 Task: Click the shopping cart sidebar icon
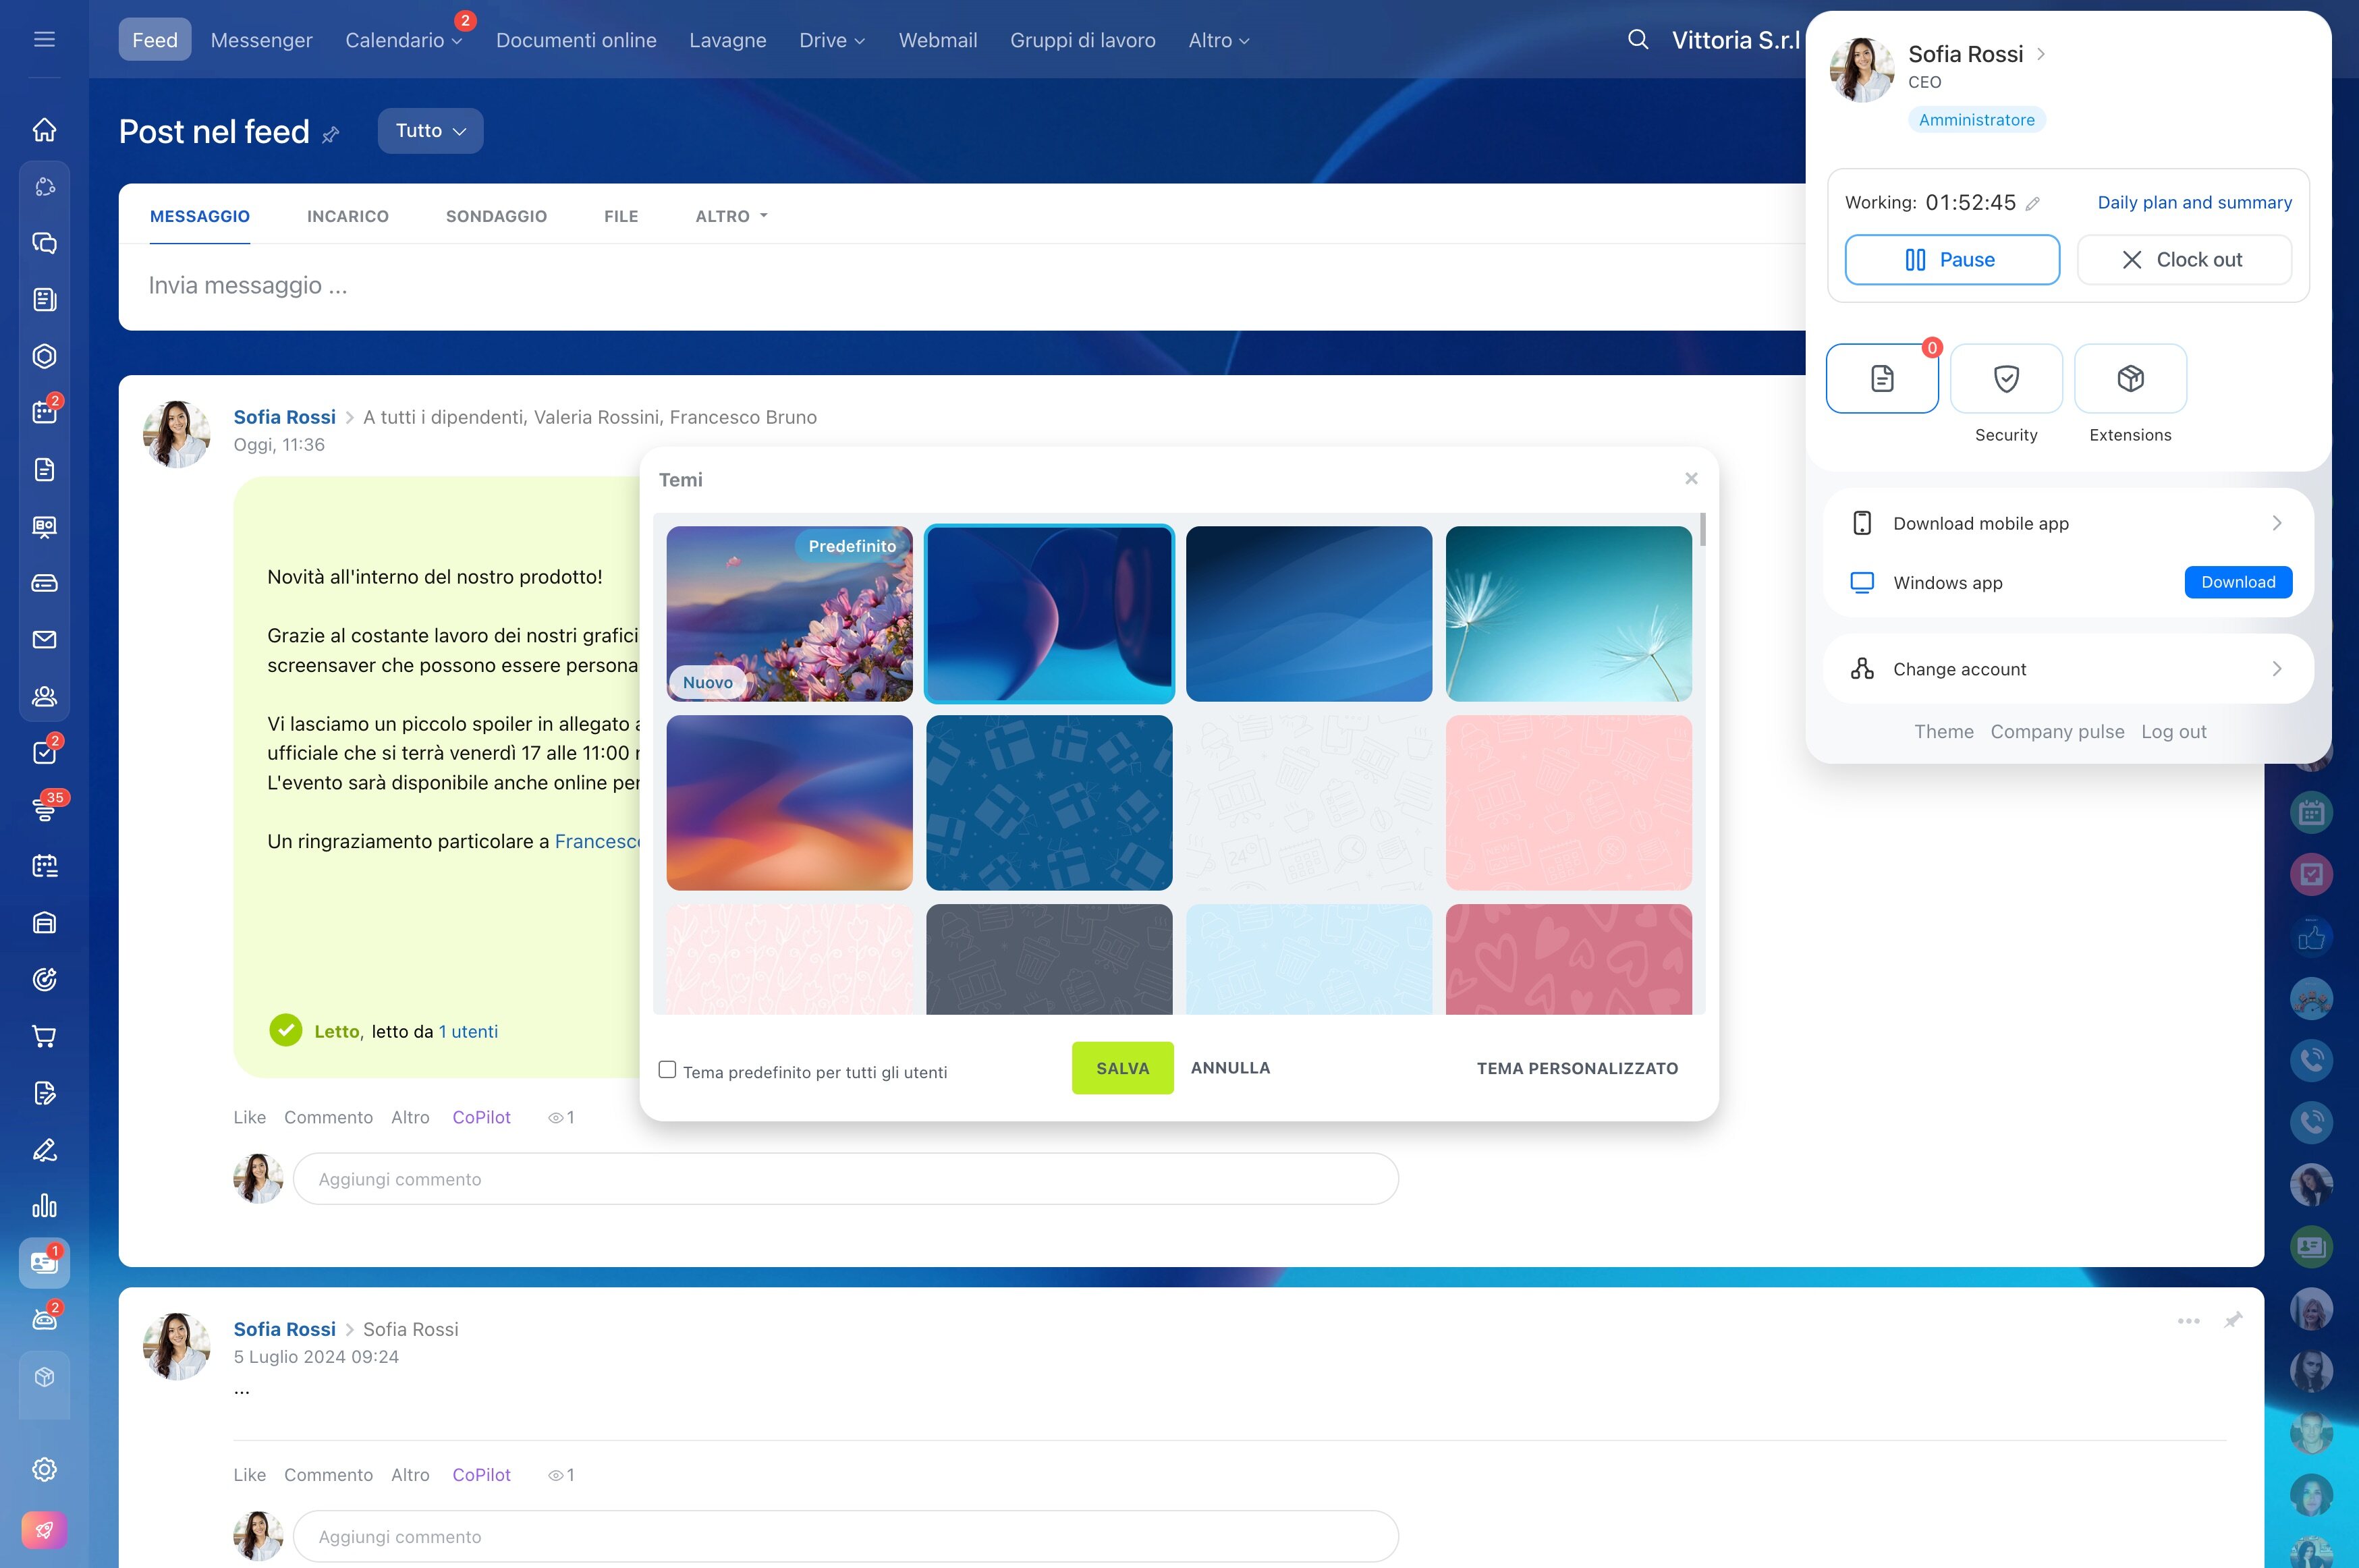pyautogui.click(x=44, y=1036)
